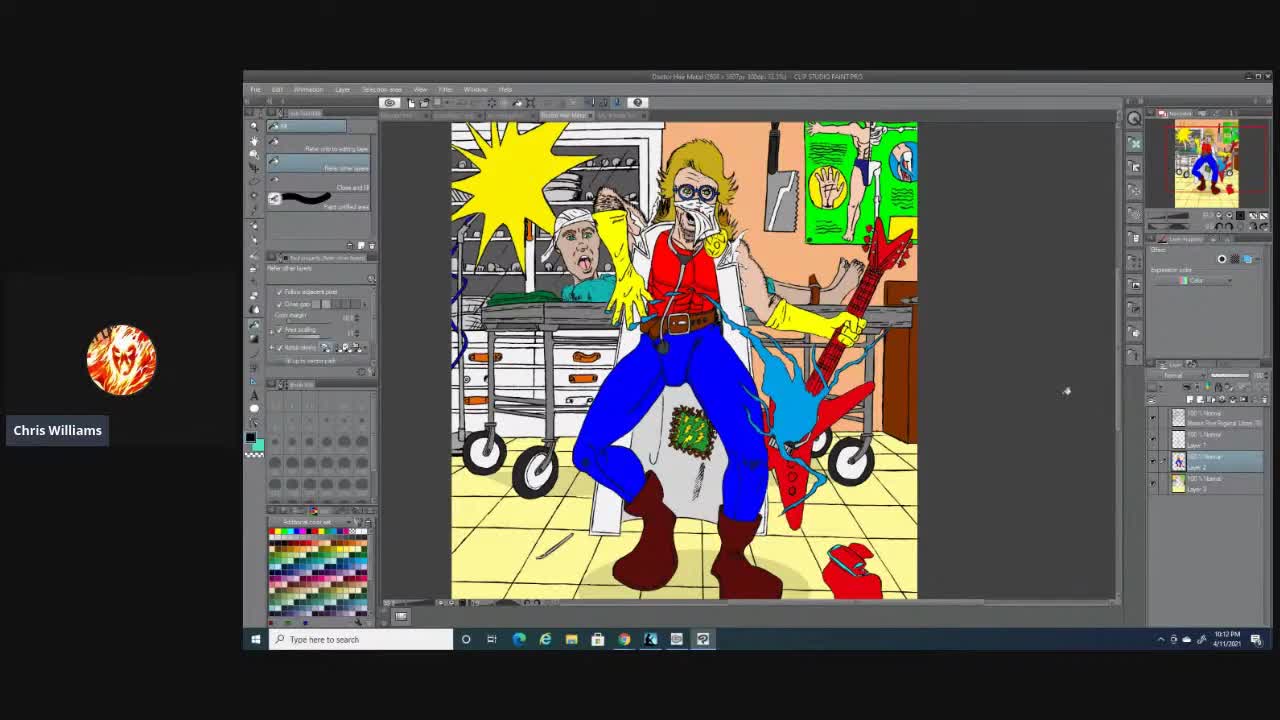This screenshot has height=720, width=1280.
Task: Hide the Original Lines top layer
Action: pyautogui.click(x=1153, y=417)
